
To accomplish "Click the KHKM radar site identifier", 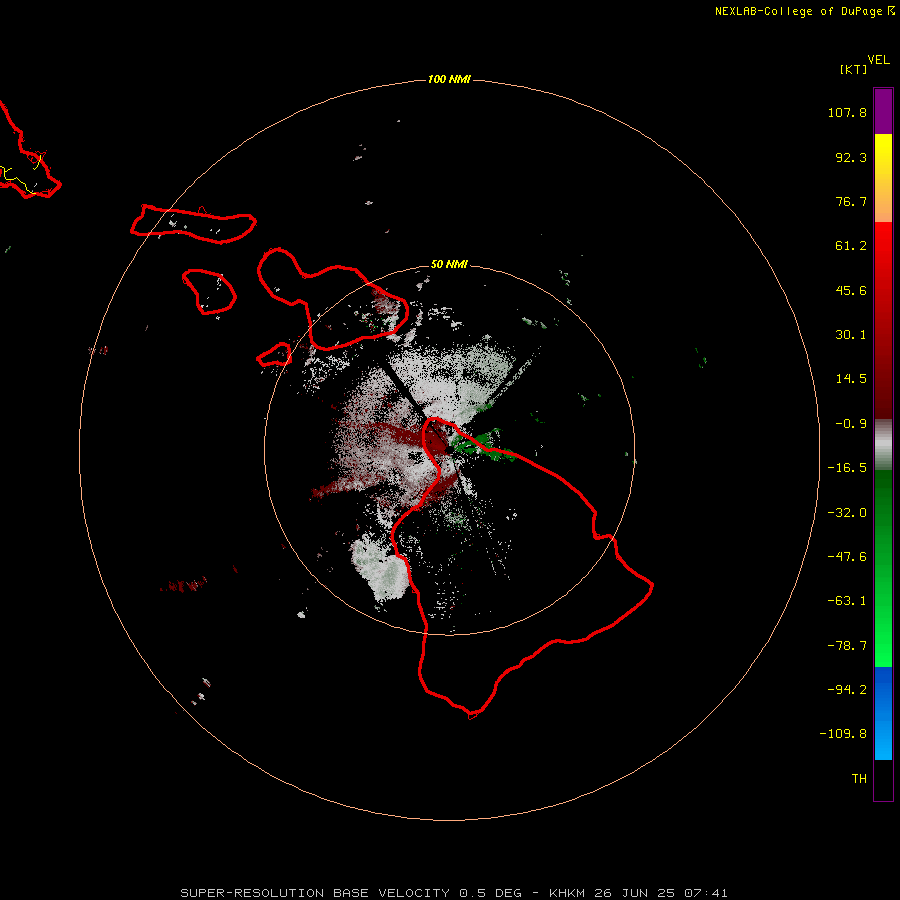I will coord(567,893).
